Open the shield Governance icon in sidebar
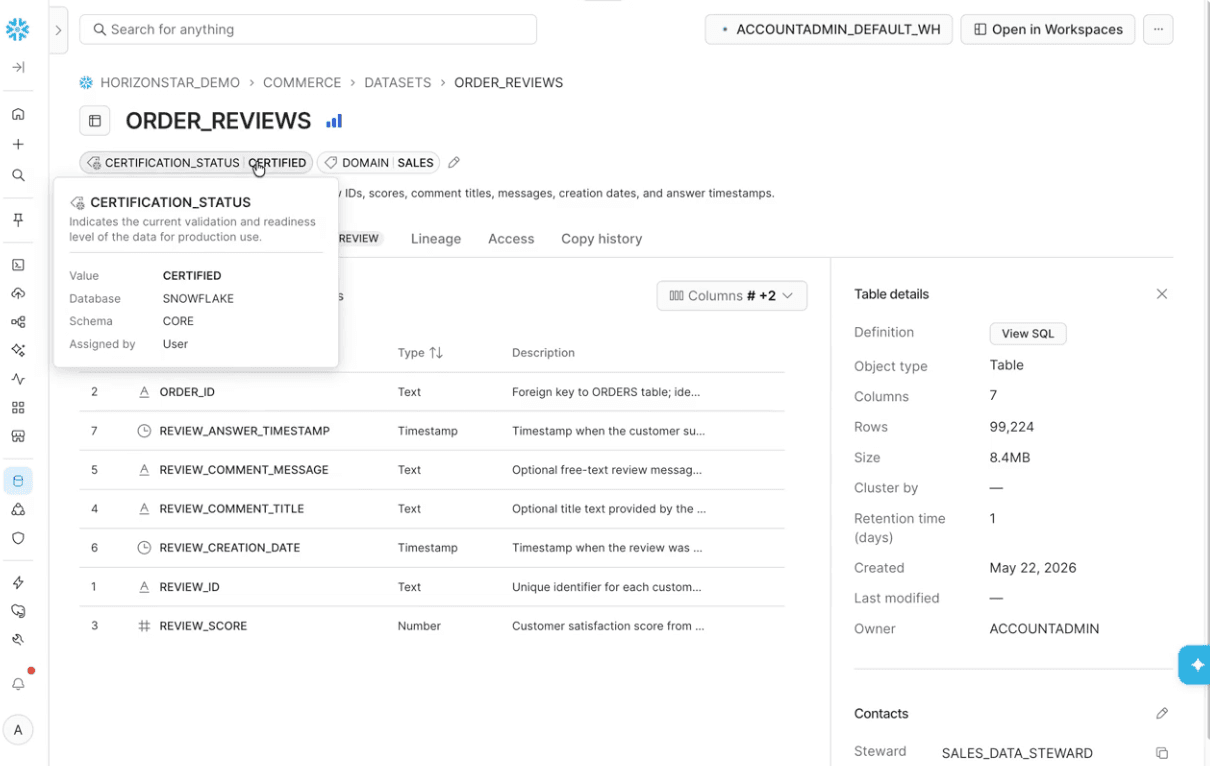The height and width of the screenshot is (766, 1210). tap(18, 538)
